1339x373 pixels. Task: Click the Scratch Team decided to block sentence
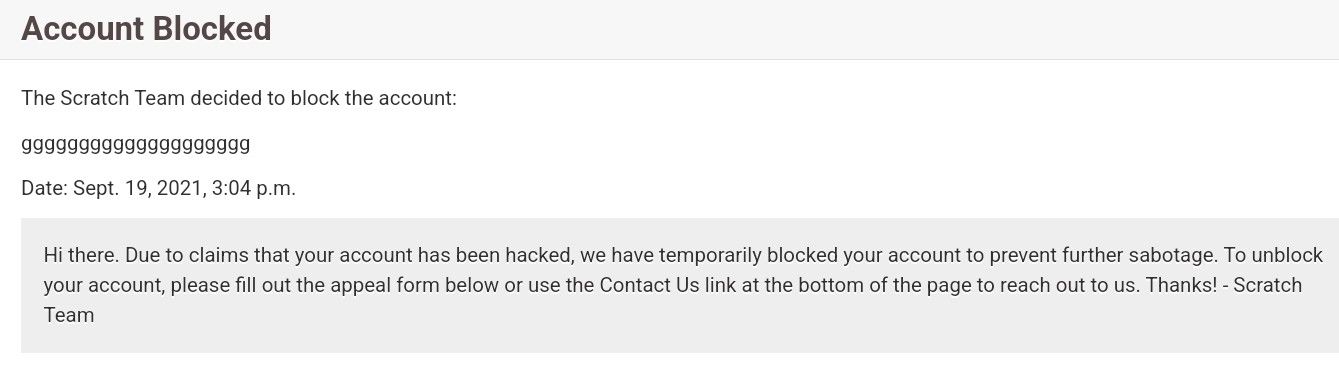(239, 99)
